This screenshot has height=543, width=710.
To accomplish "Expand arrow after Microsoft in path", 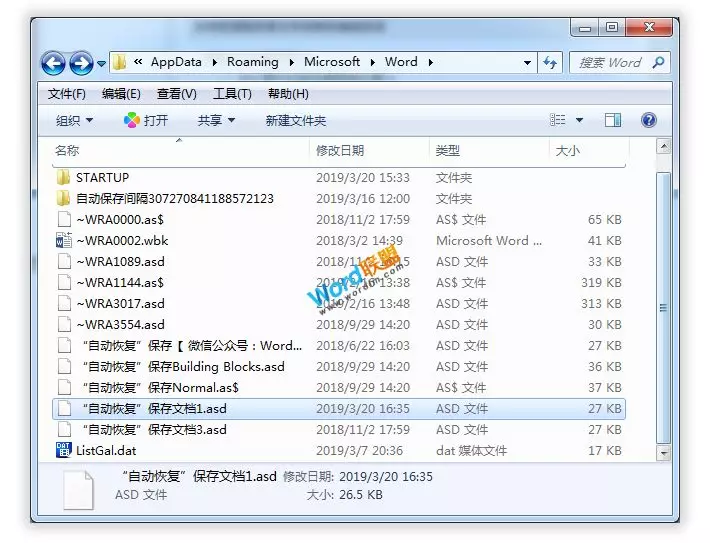I will (373, 62).
